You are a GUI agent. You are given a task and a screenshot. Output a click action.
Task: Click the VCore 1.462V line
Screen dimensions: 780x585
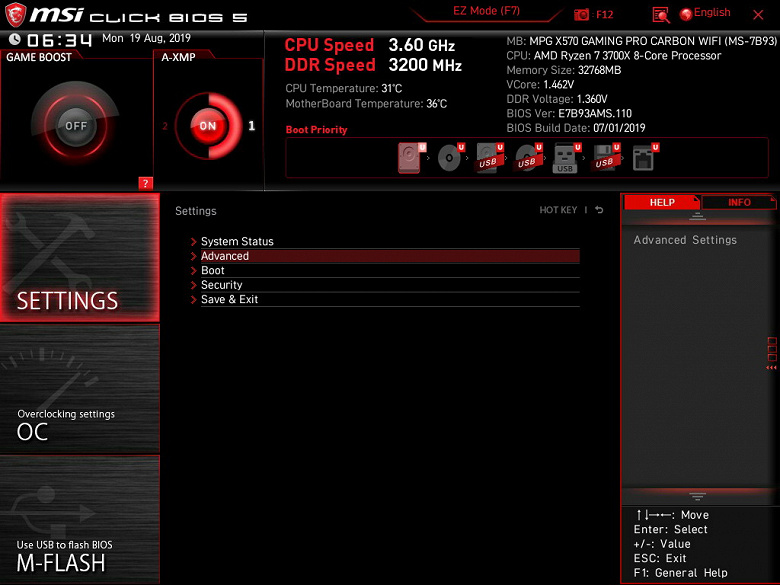(x=540, y=85)
